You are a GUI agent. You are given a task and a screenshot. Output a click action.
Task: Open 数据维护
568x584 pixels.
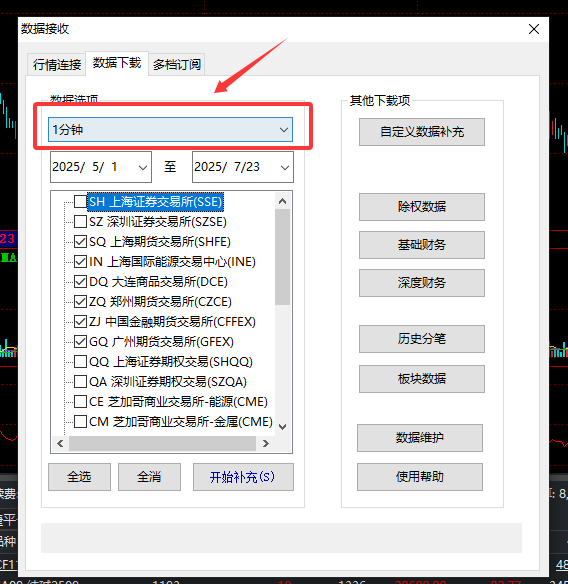[420, 438]
